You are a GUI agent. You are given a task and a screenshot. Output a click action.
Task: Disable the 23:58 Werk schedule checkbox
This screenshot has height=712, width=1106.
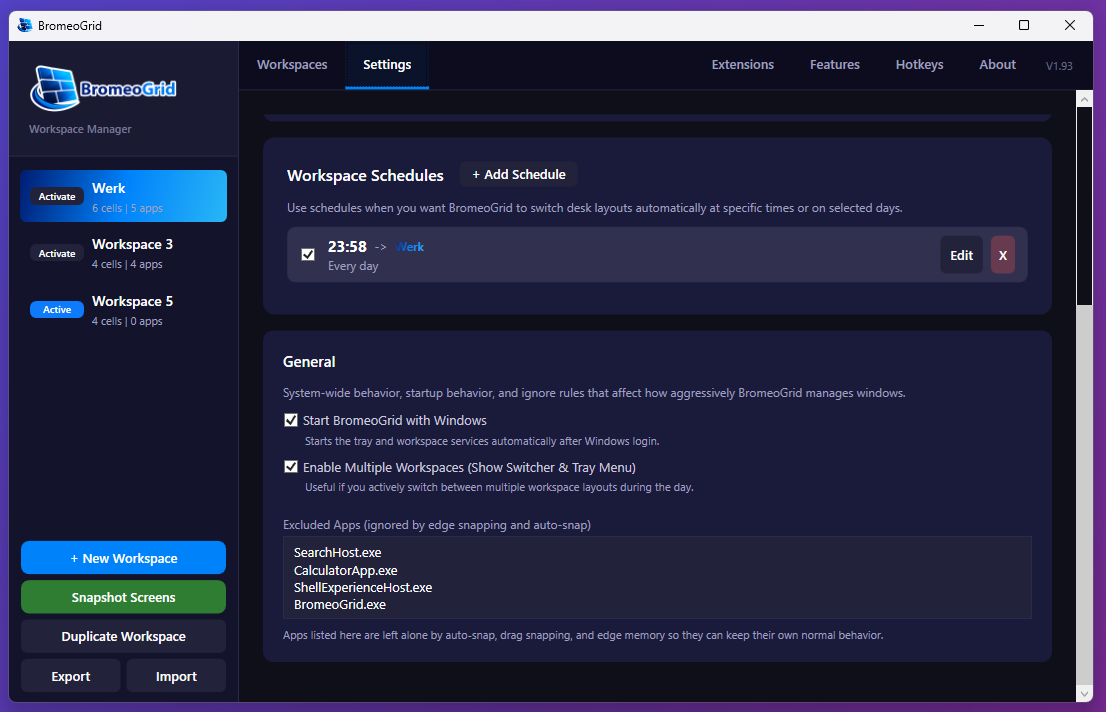coord(308,255)
